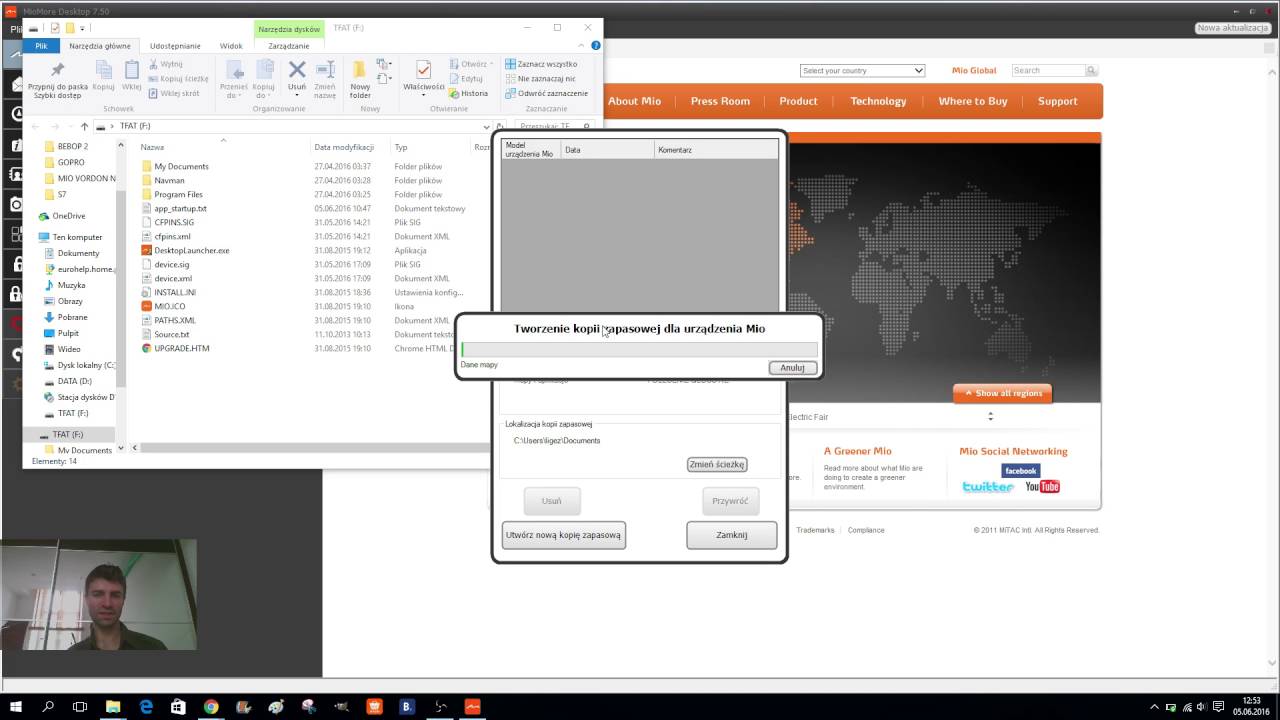
Task: Switch to the Udostępnianie ribbon tab
Action: pyautogui.click(x=175, y=46)
